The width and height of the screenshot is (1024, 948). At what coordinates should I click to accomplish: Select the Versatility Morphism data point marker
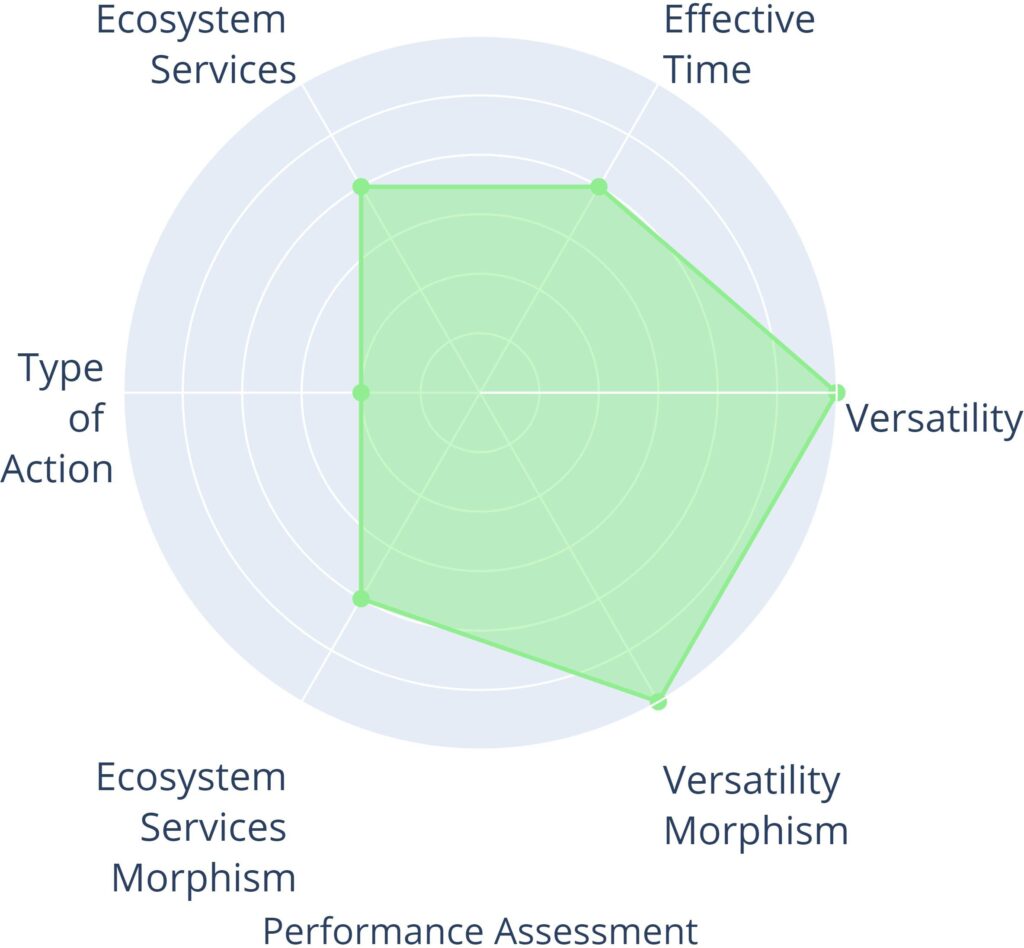click(657, 700)
